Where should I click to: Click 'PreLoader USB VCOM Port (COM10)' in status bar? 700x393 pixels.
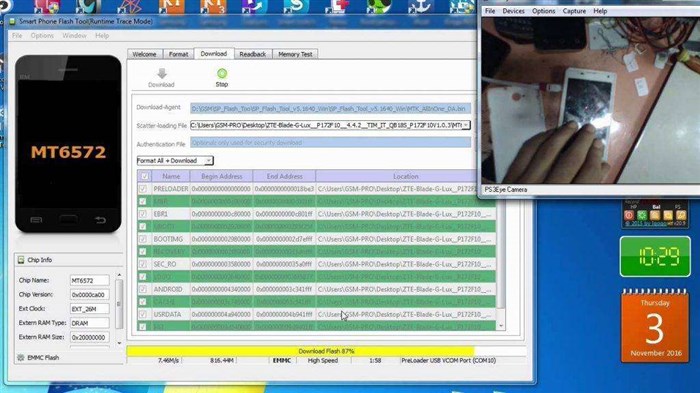pos(448,360)
